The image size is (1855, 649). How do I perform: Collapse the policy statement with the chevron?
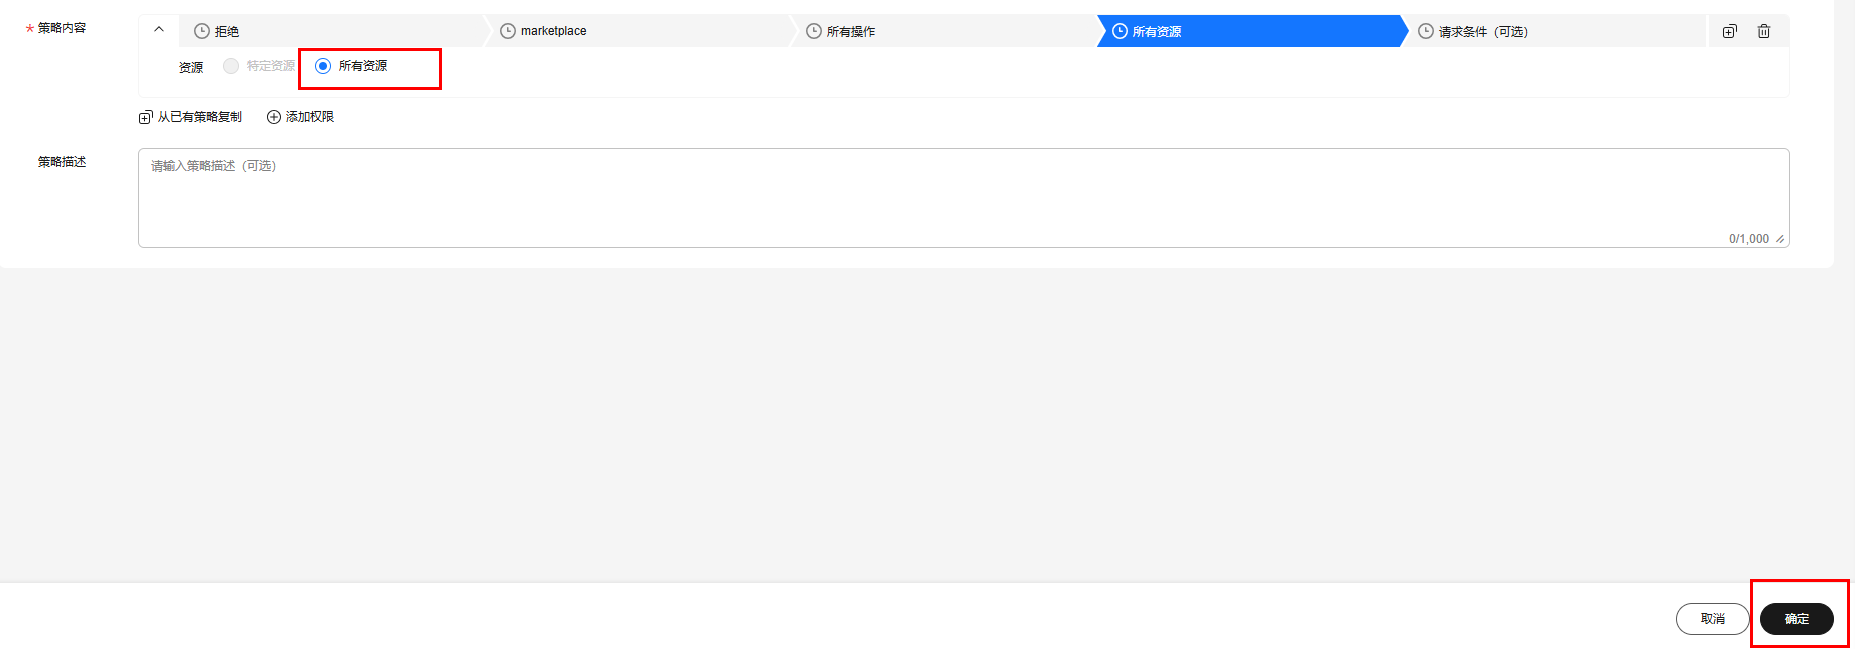coord(159,30)
